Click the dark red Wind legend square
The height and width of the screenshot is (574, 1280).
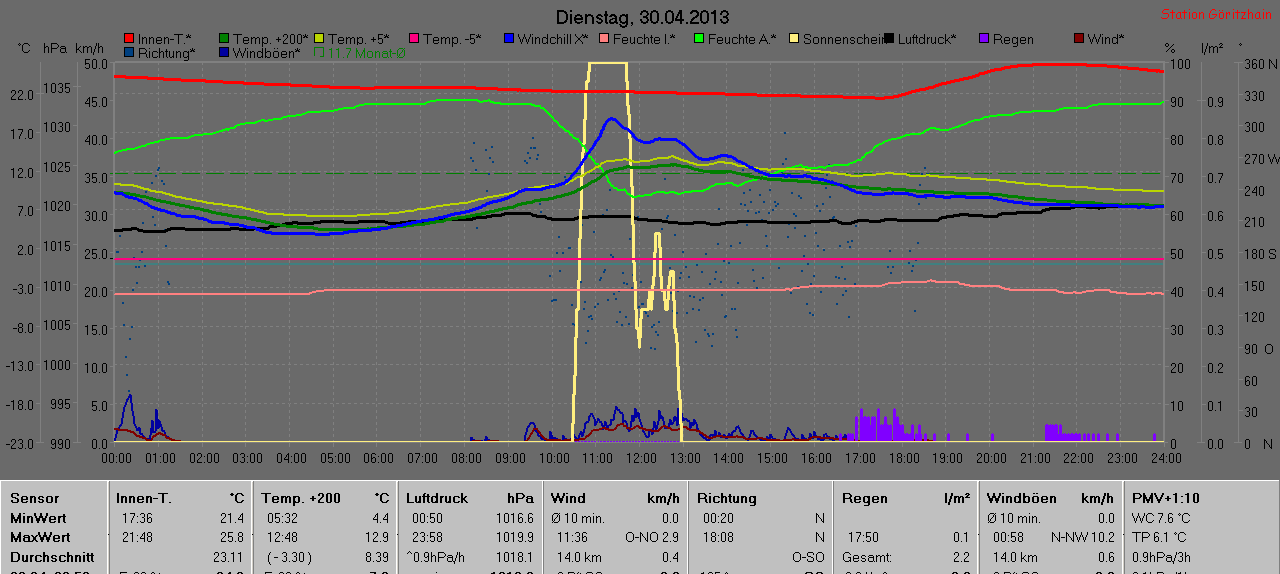(1079, 39)
